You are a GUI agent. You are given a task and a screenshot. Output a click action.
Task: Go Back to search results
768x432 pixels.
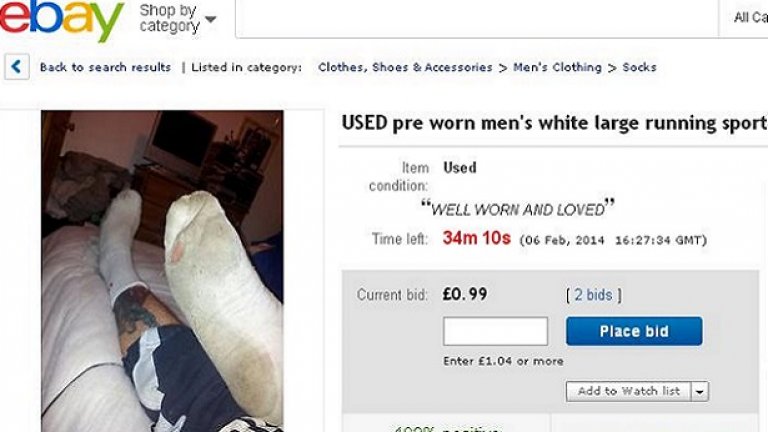coord(105,67)
